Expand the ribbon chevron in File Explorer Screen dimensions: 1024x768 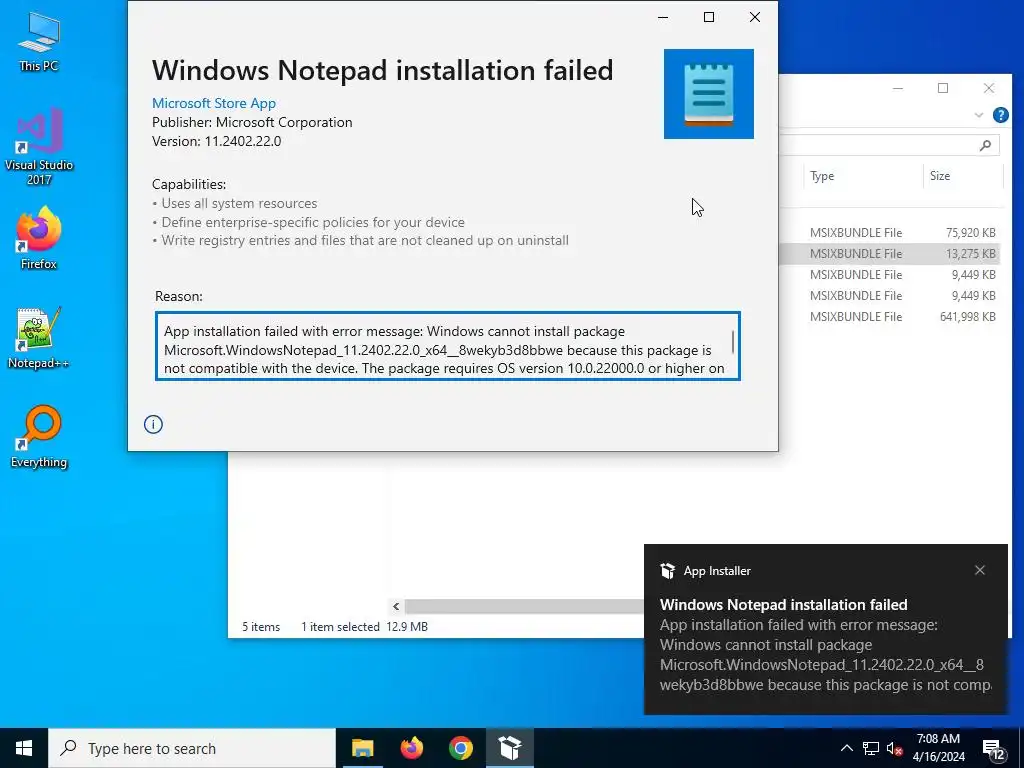pos(978,115)
